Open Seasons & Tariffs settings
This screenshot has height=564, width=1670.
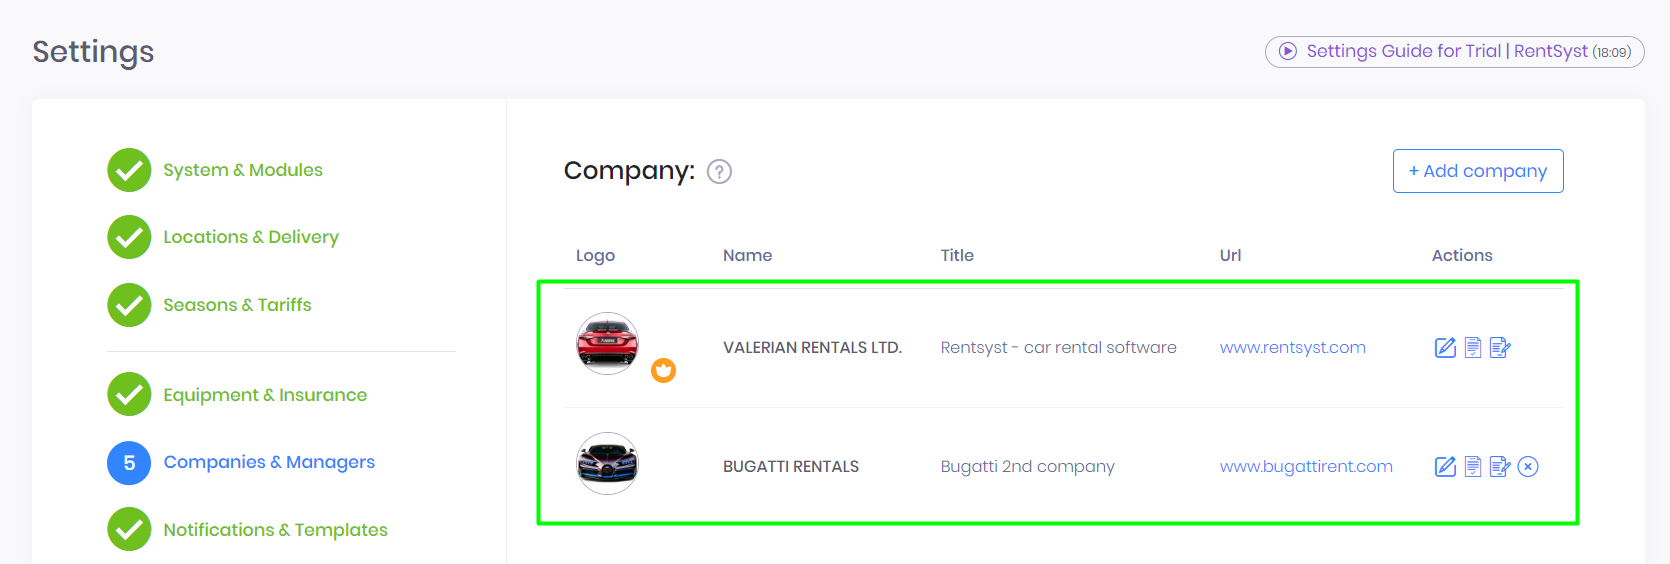[237, 305]
